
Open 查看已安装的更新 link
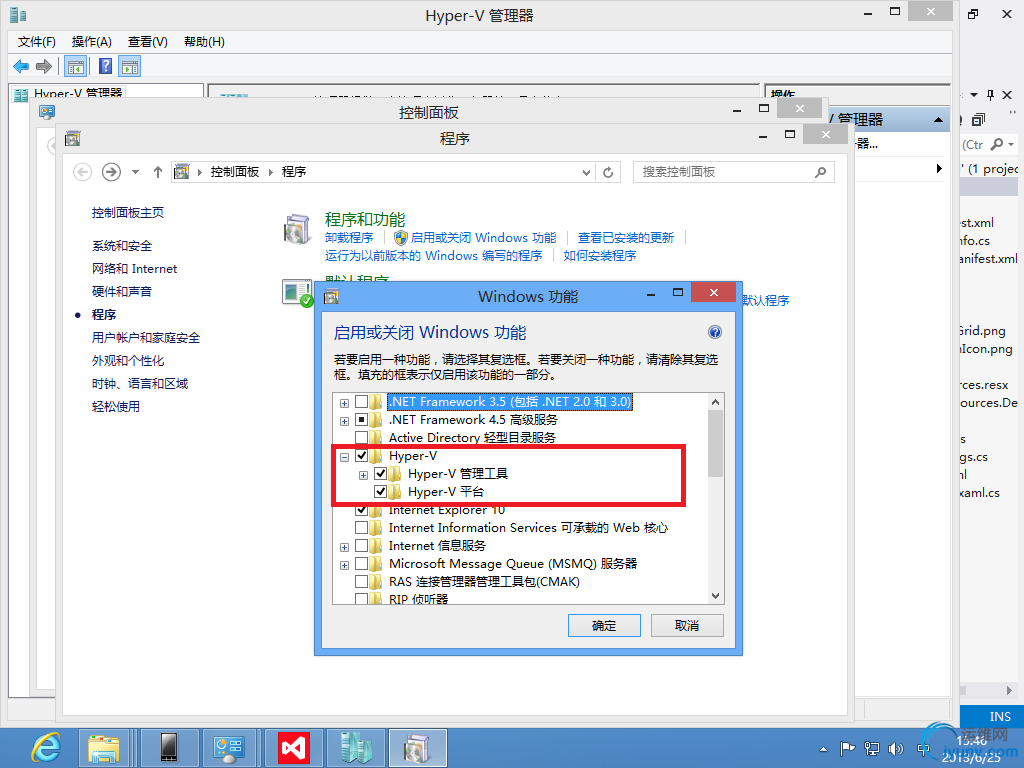click(x=626, y=238)
